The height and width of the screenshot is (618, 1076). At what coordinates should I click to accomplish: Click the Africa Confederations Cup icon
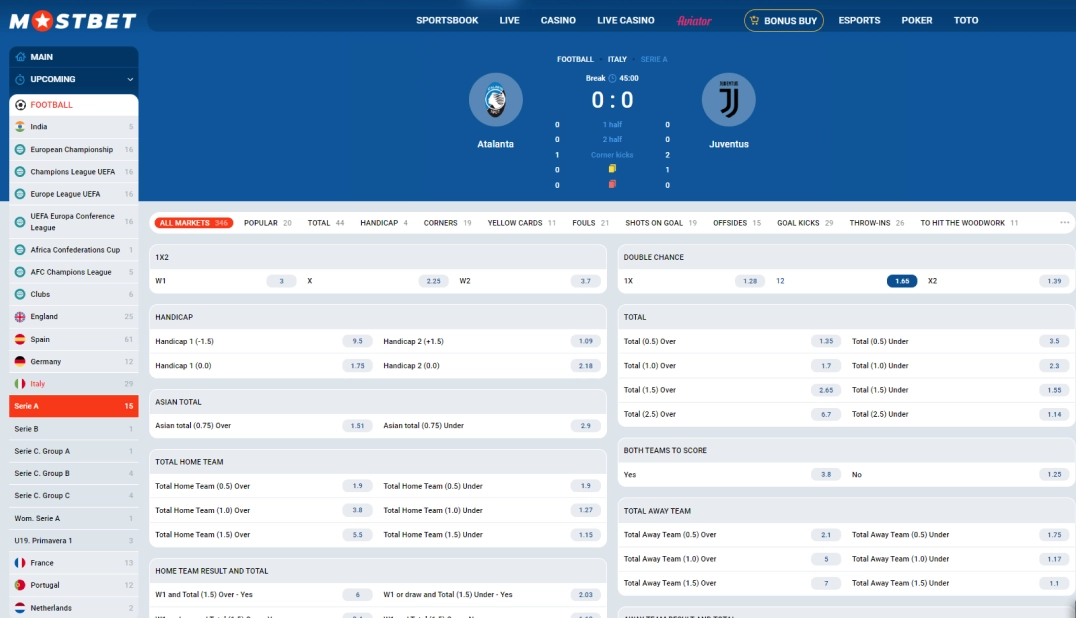point(20,250)
